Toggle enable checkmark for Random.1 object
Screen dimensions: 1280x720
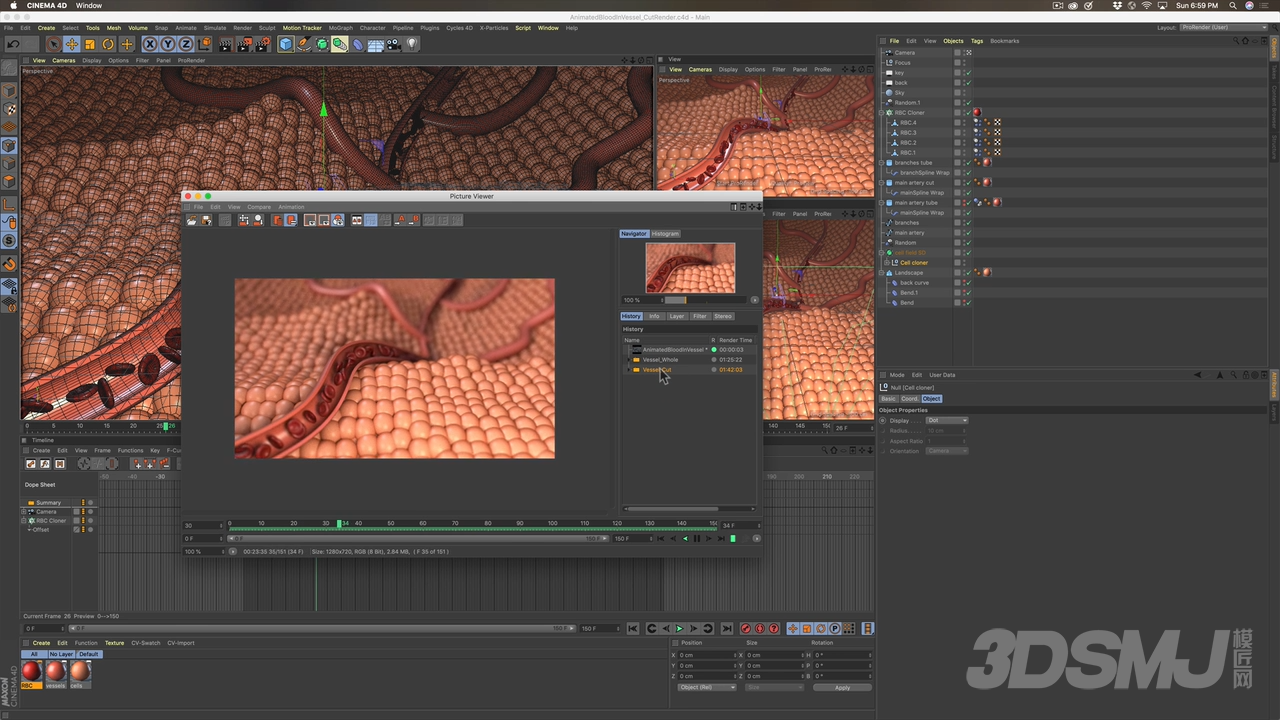(x=969, y=103)
